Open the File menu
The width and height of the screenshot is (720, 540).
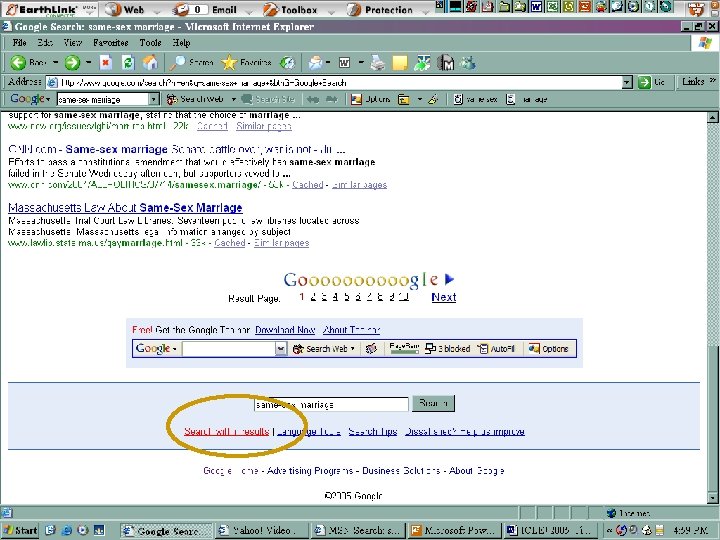19,43
